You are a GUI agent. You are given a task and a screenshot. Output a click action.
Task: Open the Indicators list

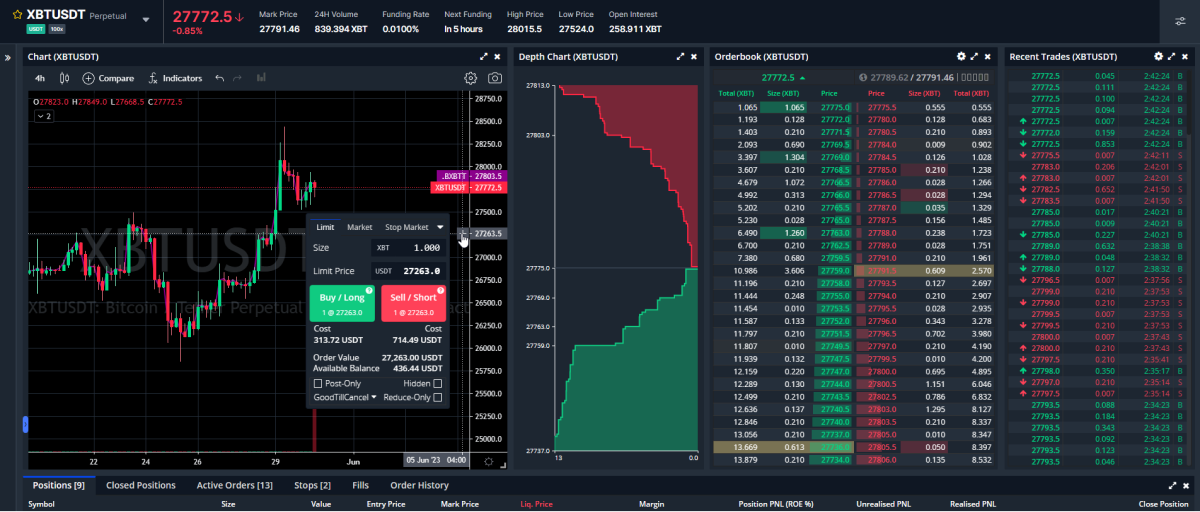(x=175, y=78)
